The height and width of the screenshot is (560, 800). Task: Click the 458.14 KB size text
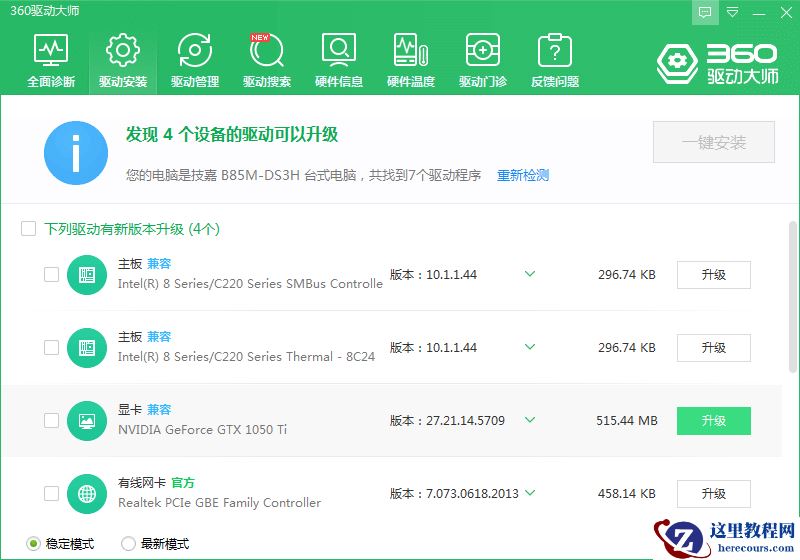pyautogui.click(x=627, y=494)
